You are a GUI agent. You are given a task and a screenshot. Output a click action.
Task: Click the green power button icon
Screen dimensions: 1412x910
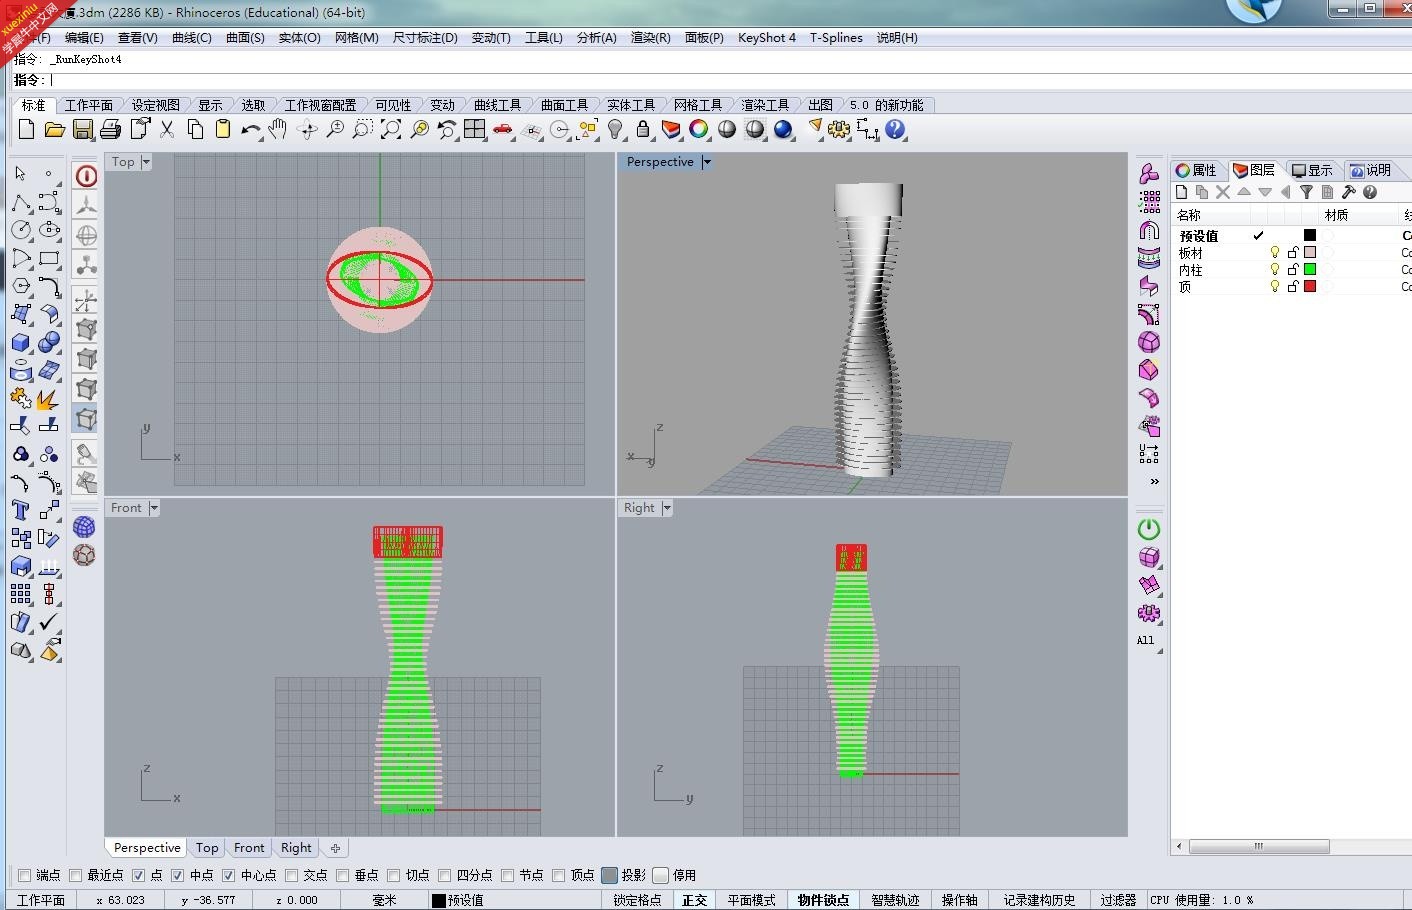[1149, 529]
